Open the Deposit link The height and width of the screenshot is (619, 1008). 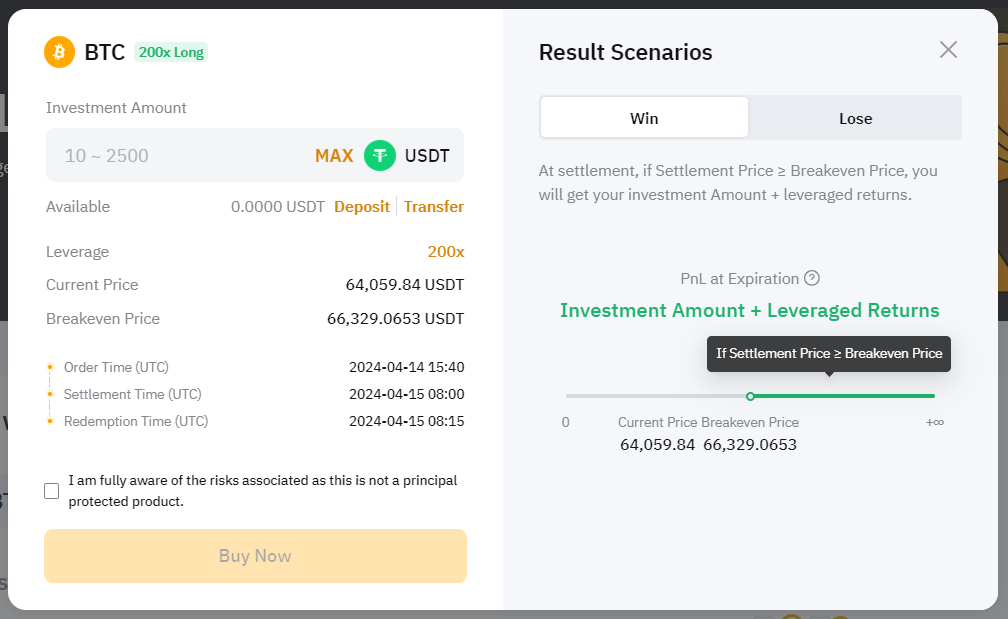(362, 207)
